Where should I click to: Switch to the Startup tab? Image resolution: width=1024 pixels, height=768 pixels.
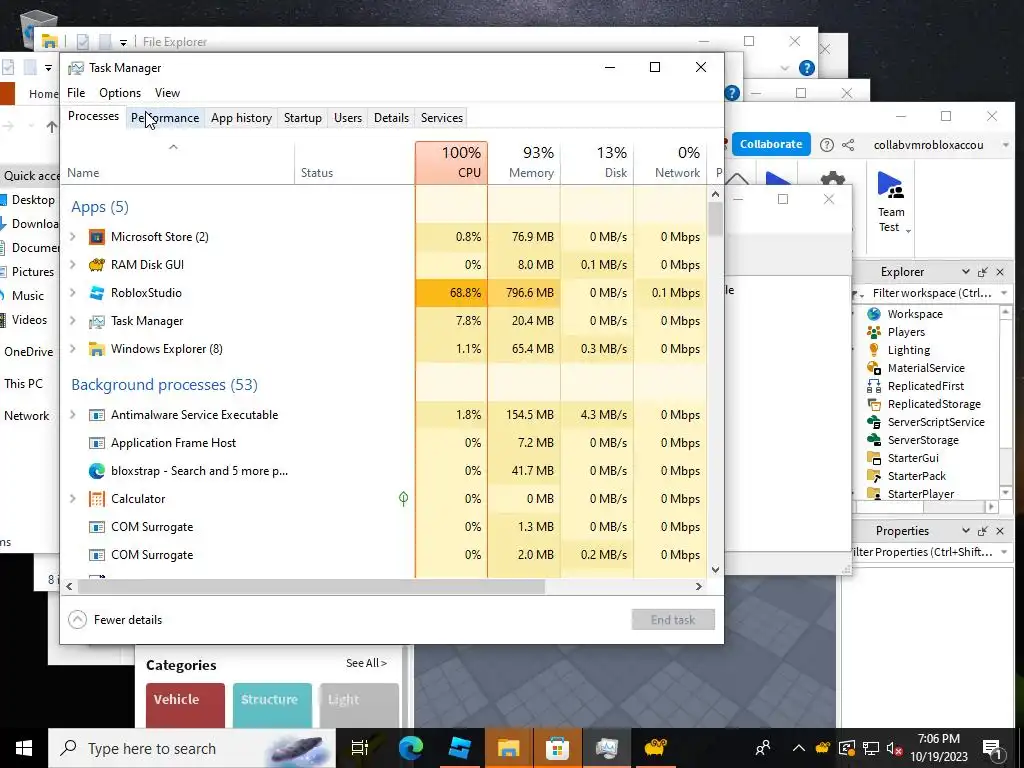tap(302, 118)
